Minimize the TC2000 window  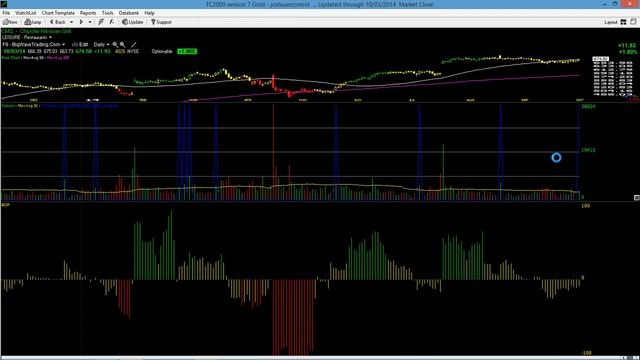point(604,4)
